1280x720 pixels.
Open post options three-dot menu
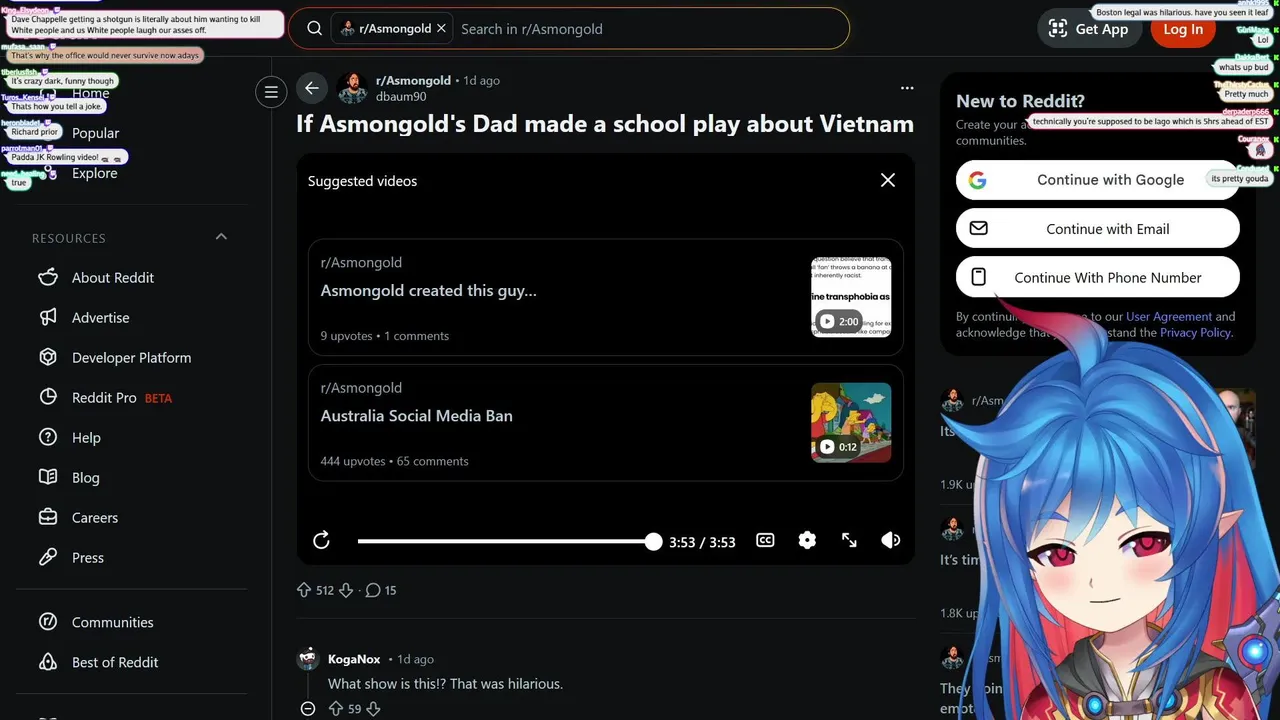(907, 88)
